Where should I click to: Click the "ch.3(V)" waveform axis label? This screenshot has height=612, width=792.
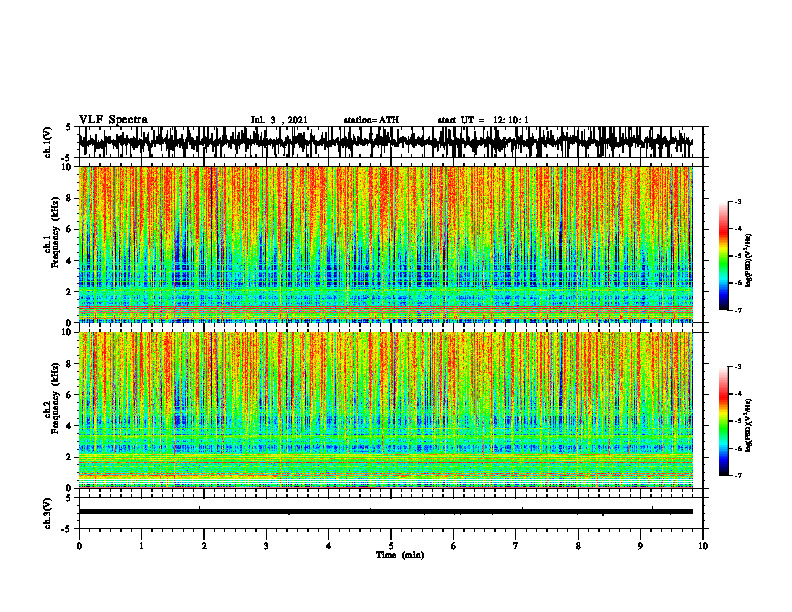[x=48, y=513]
